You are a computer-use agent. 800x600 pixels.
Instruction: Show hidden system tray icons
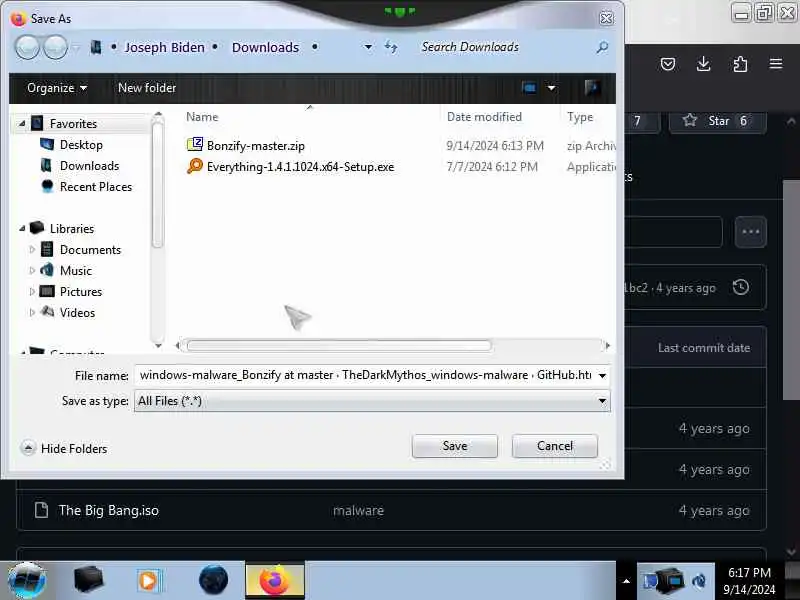pos(627,581)
